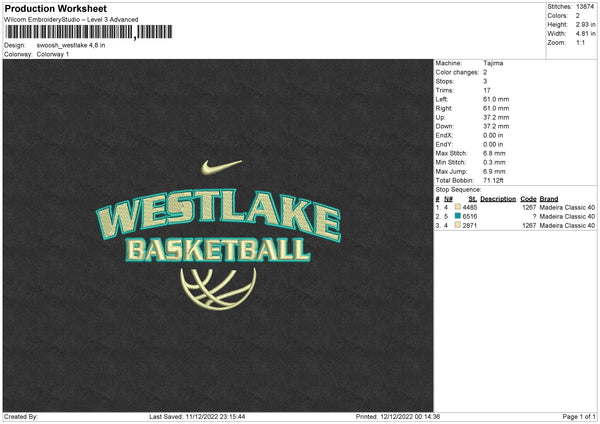Click the Color changes label
The width and height of the screenshot is (600, 424).
tap(457, 72)
